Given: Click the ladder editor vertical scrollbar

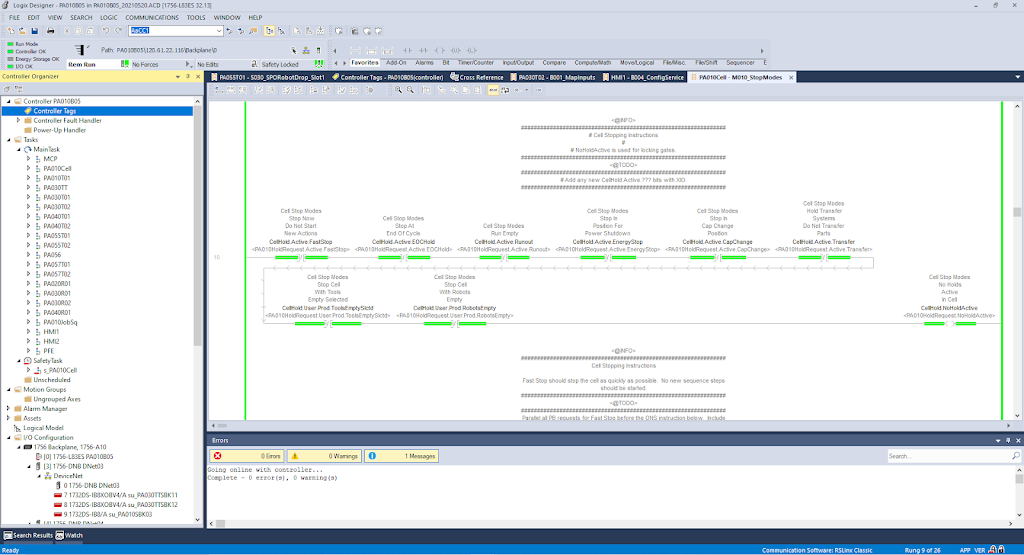Looking at the screenshot, I should coord(1016,300).
